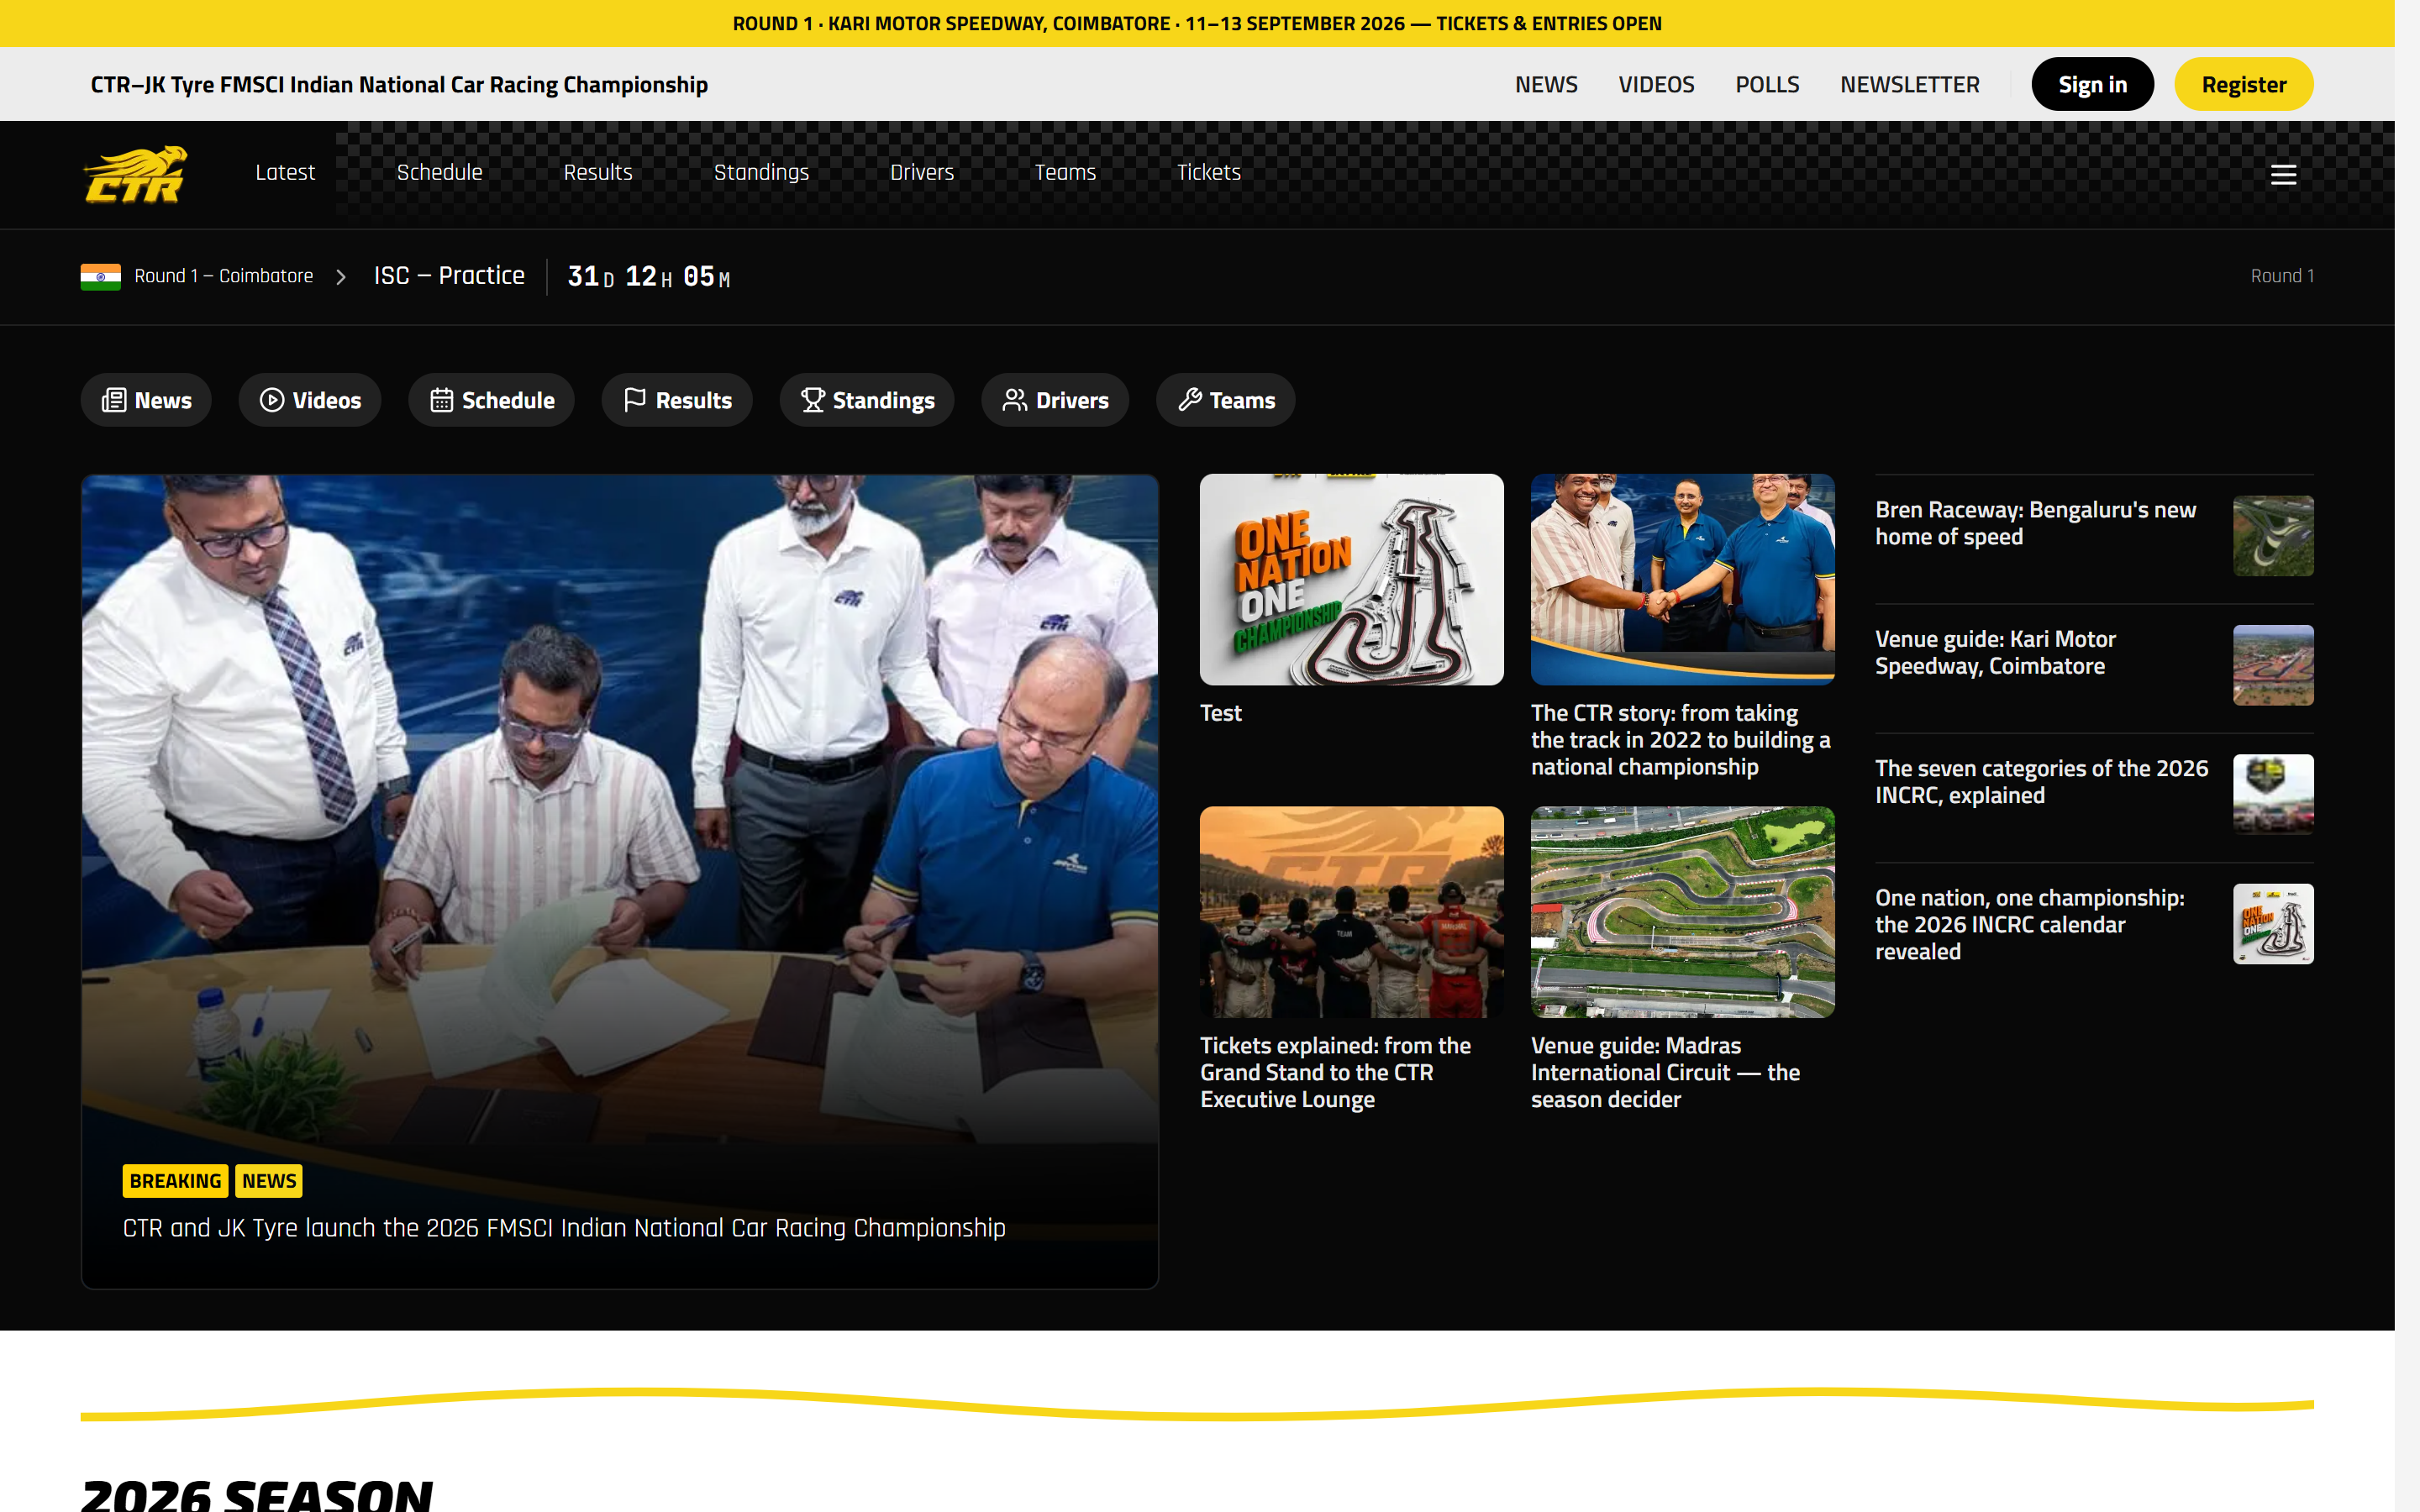Open Results in the main nav
2420x1512 pixels.
[x=598, y=172]
